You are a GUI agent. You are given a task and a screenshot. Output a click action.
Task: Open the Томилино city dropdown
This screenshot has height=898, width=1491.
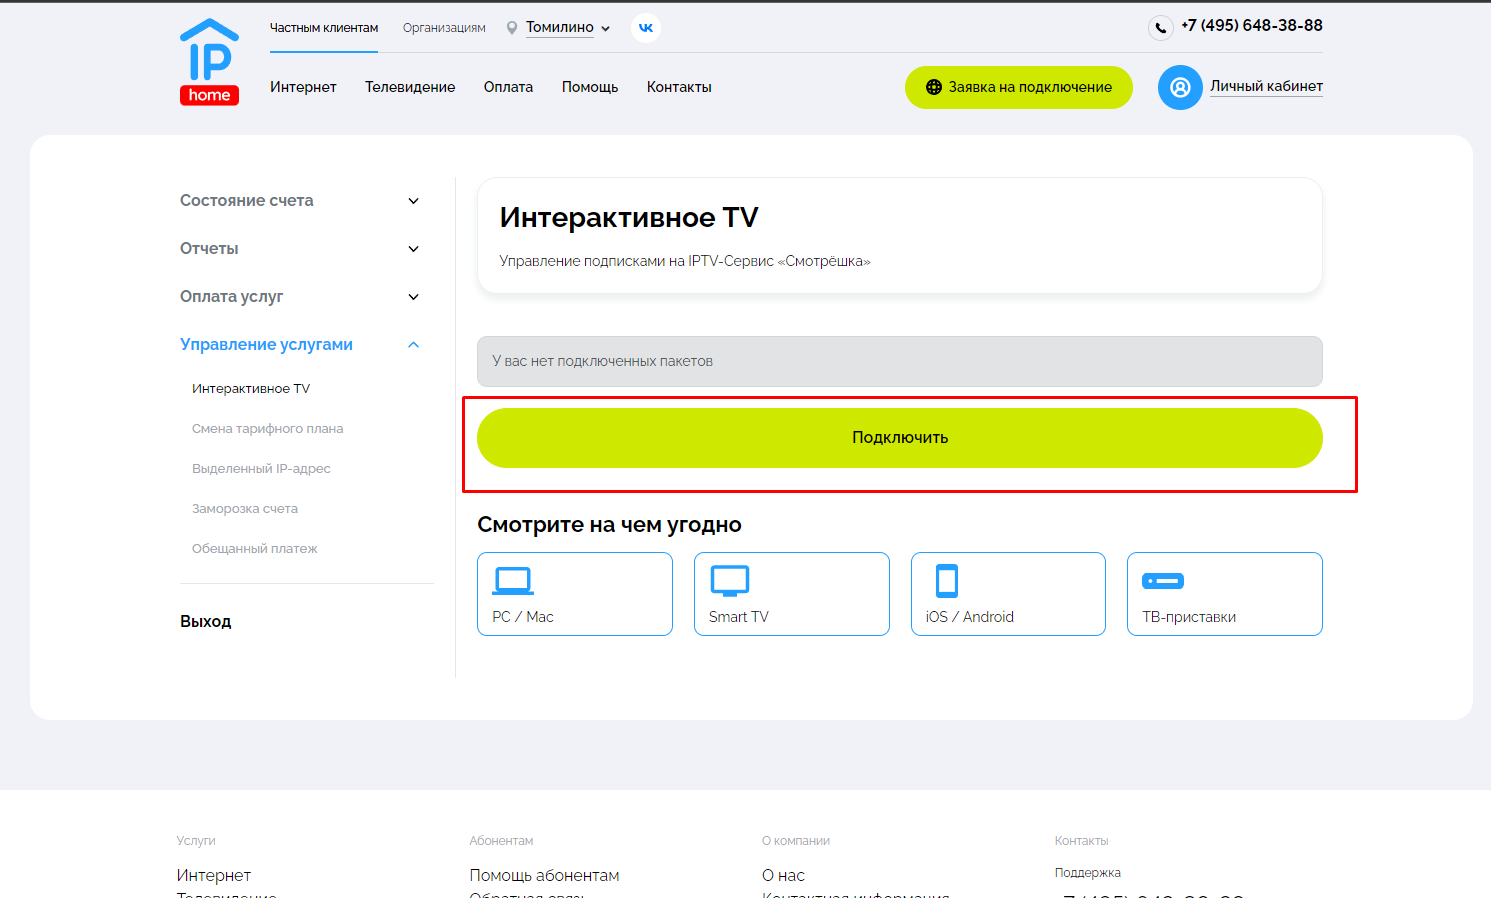[567, 28]
